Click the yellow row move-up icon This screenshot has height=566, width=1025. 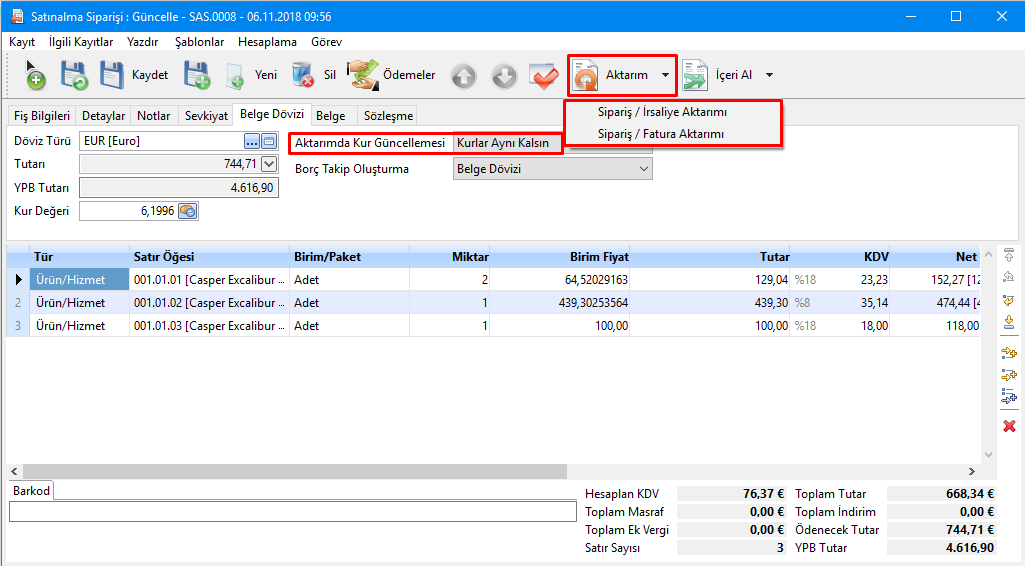tap(1009, 300)
